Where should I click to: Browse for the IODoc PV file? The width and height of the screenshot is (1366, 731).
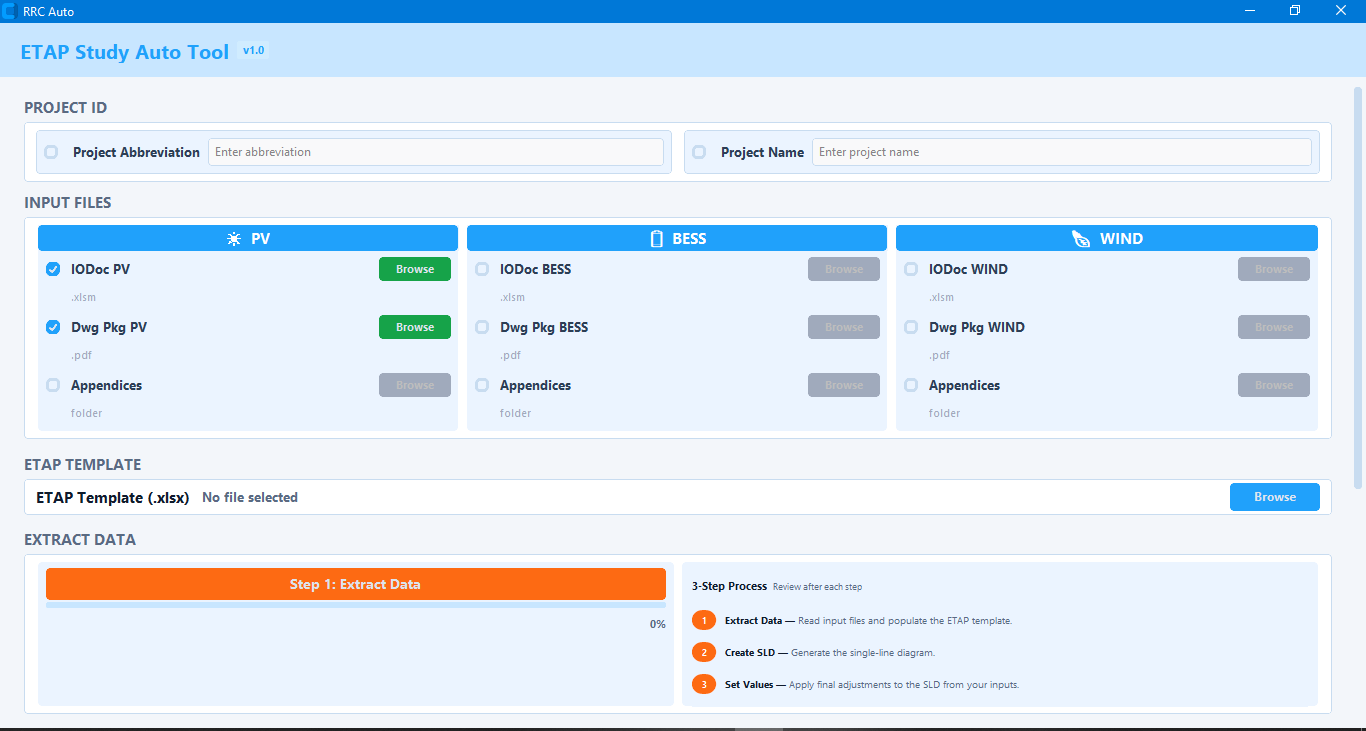pyautogui.click(x=415, y=269)
